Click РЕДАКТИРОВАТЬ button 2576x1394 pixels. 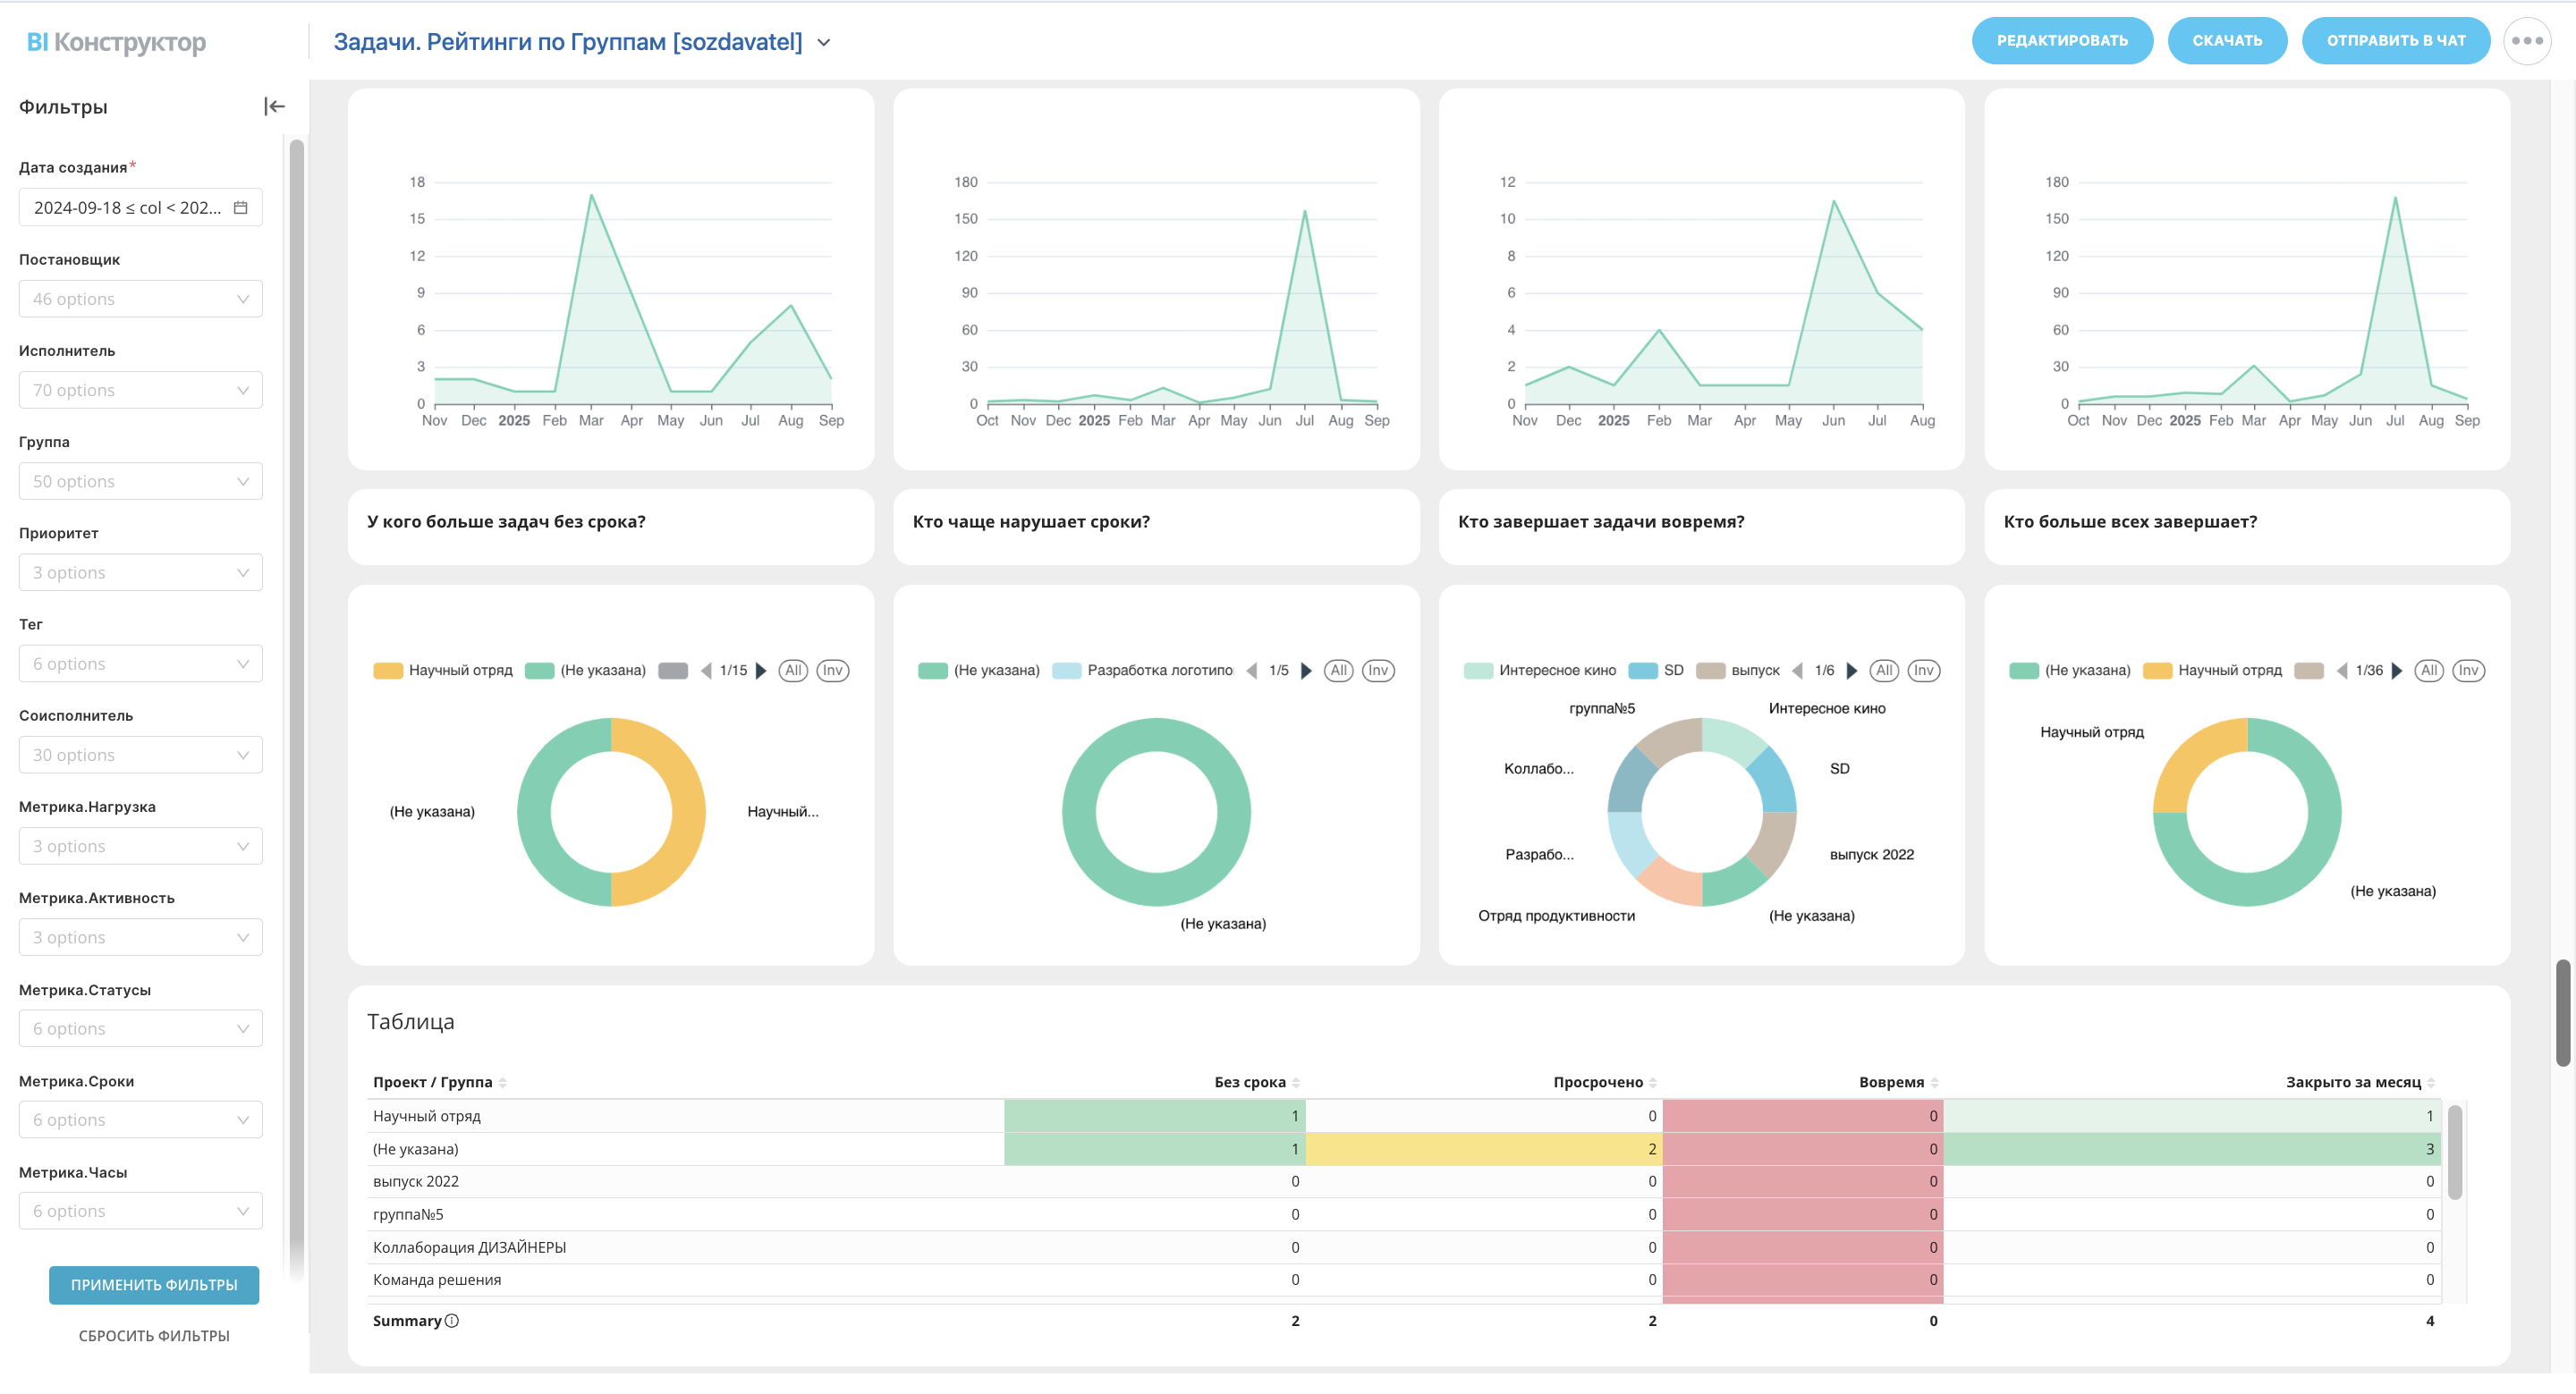tap(2061, 41)
